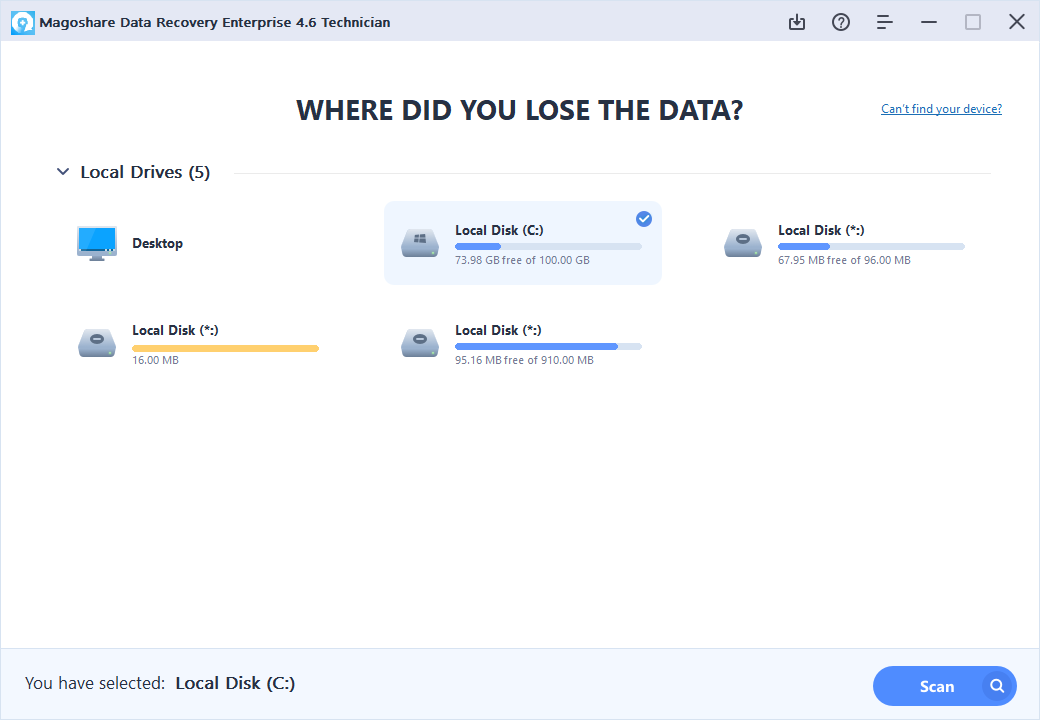Image resolution: width=1040 pixels, height=720 pixels.
Task: Click the Windows-logo drive icon of Local Disk (C:)
Action: coord(420,242)
